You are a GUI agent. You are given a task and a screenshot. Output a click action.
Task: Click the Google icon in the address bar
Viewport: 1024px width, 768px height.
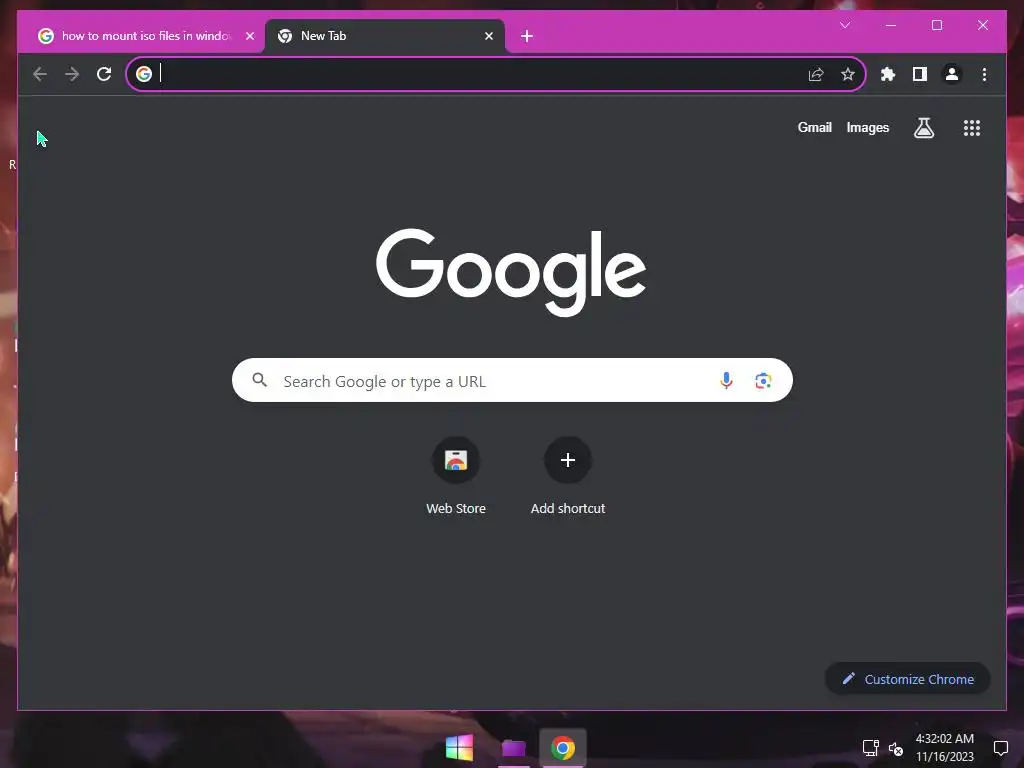click(x=144, y=74)
